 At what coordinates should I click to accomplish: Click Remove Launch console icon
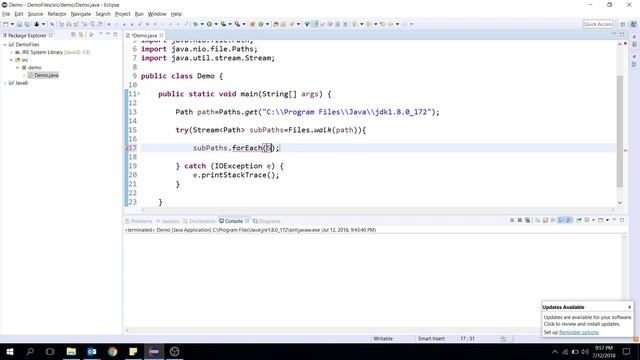[520, 220]
